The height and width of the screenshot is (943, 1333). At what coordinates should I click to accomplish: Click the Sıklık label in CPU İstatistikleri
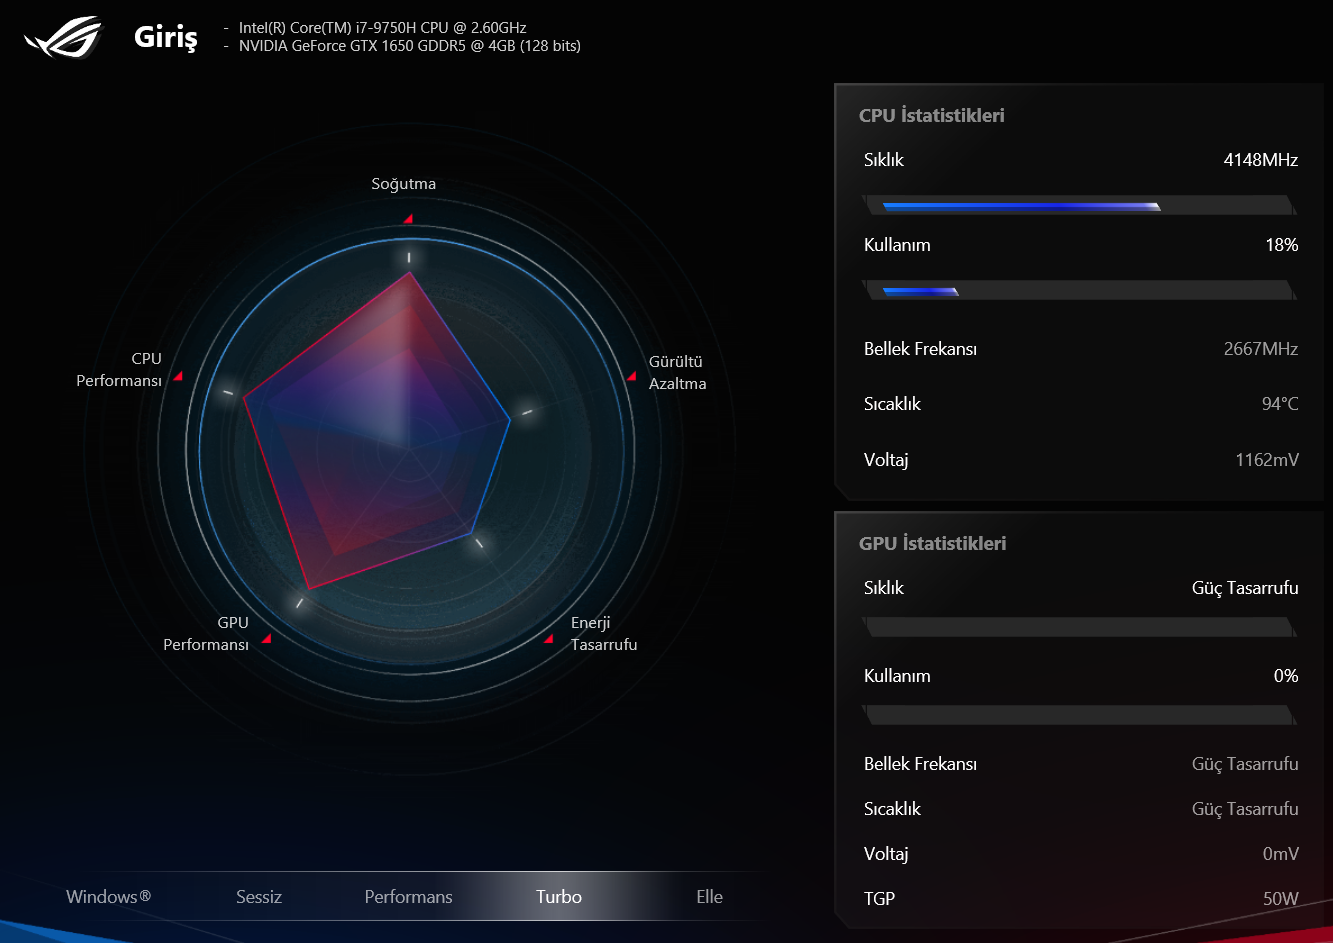(x=884, y=159)
